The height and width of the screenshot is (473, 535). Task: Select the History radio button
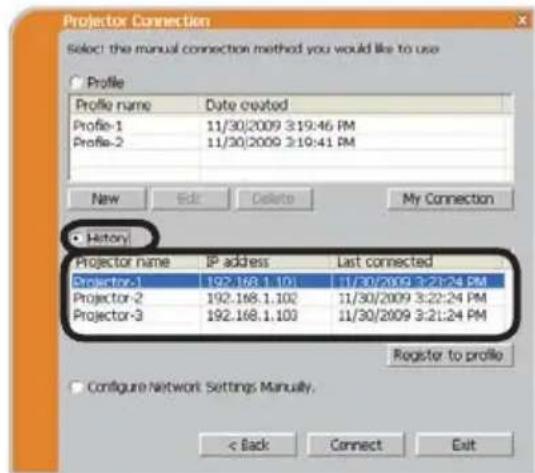76,238
